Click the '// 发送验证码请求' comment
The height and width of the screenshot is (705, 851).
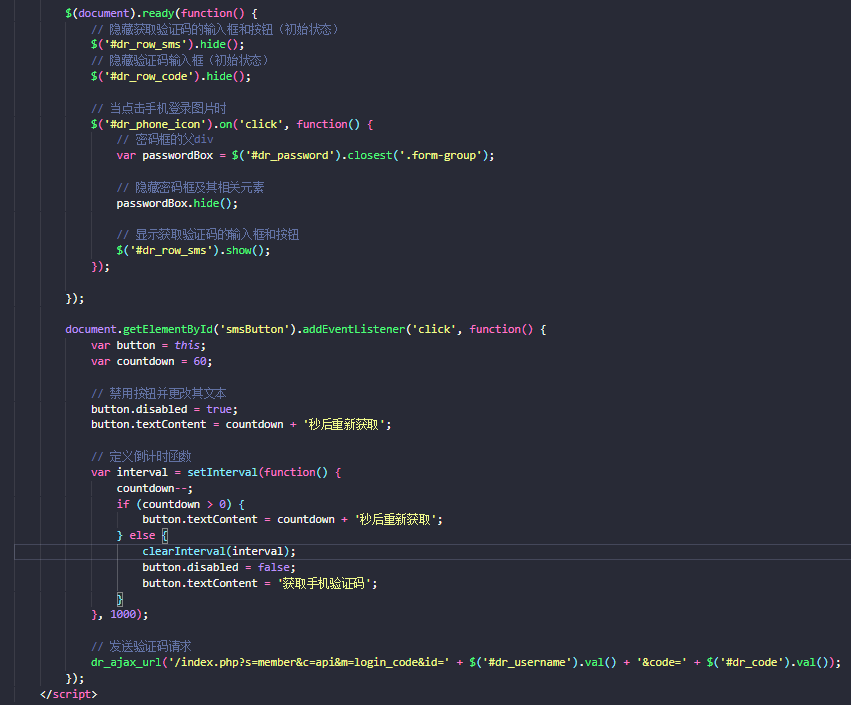[141, 646]
